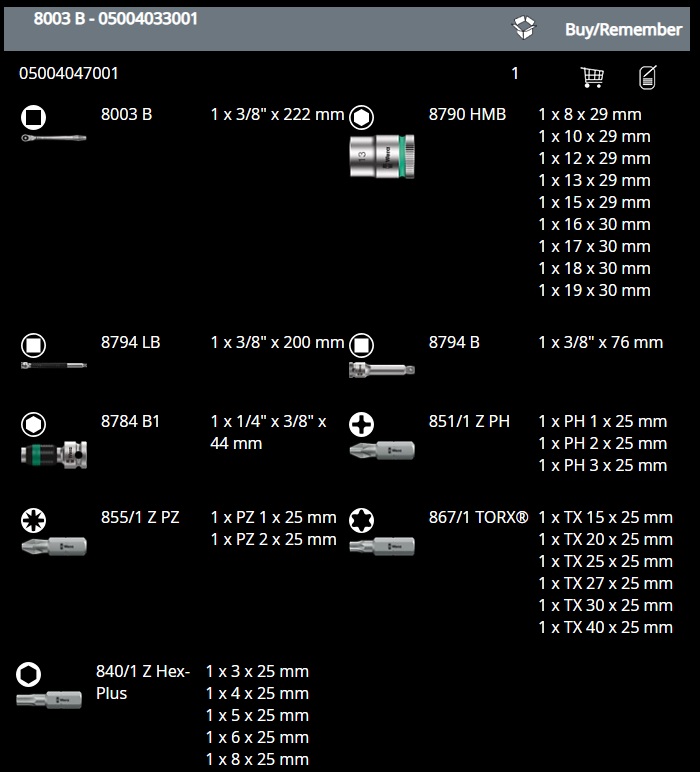Viewport: 700px width, 772px height.
Task: Click the 8794 LB product name
Action: pyautogui.click(x=130, y=342)
